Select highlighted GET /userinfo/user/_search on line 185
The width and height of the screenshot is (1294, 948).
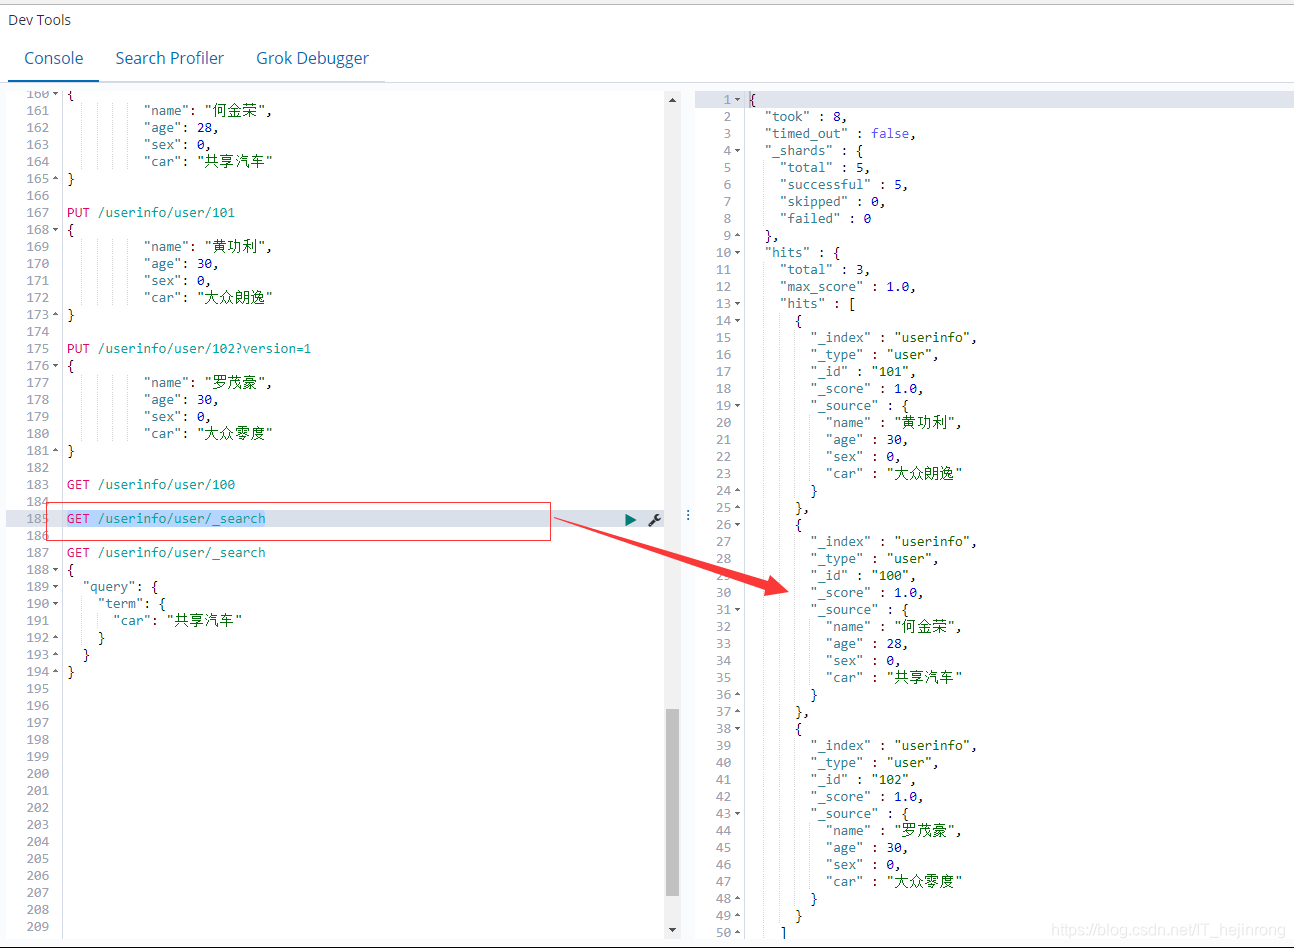pos(166,519)
